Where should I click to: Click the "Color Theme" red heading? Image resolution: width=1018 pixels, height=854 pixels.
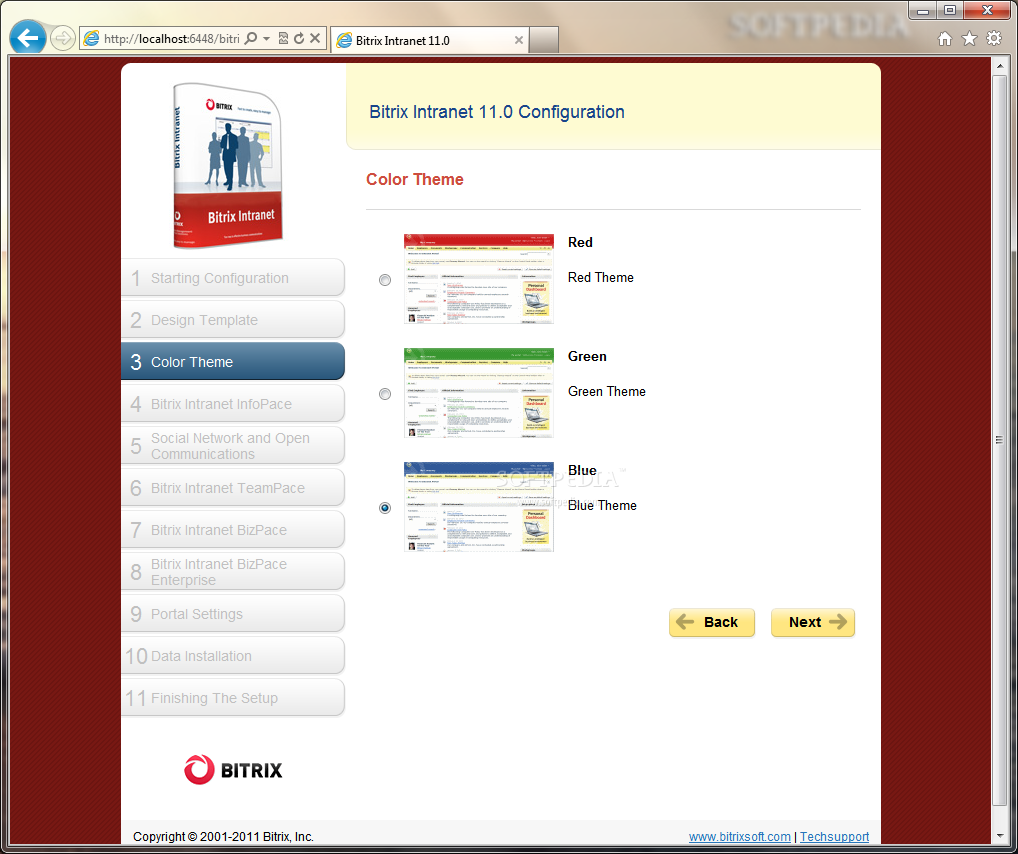pos(415,179)
